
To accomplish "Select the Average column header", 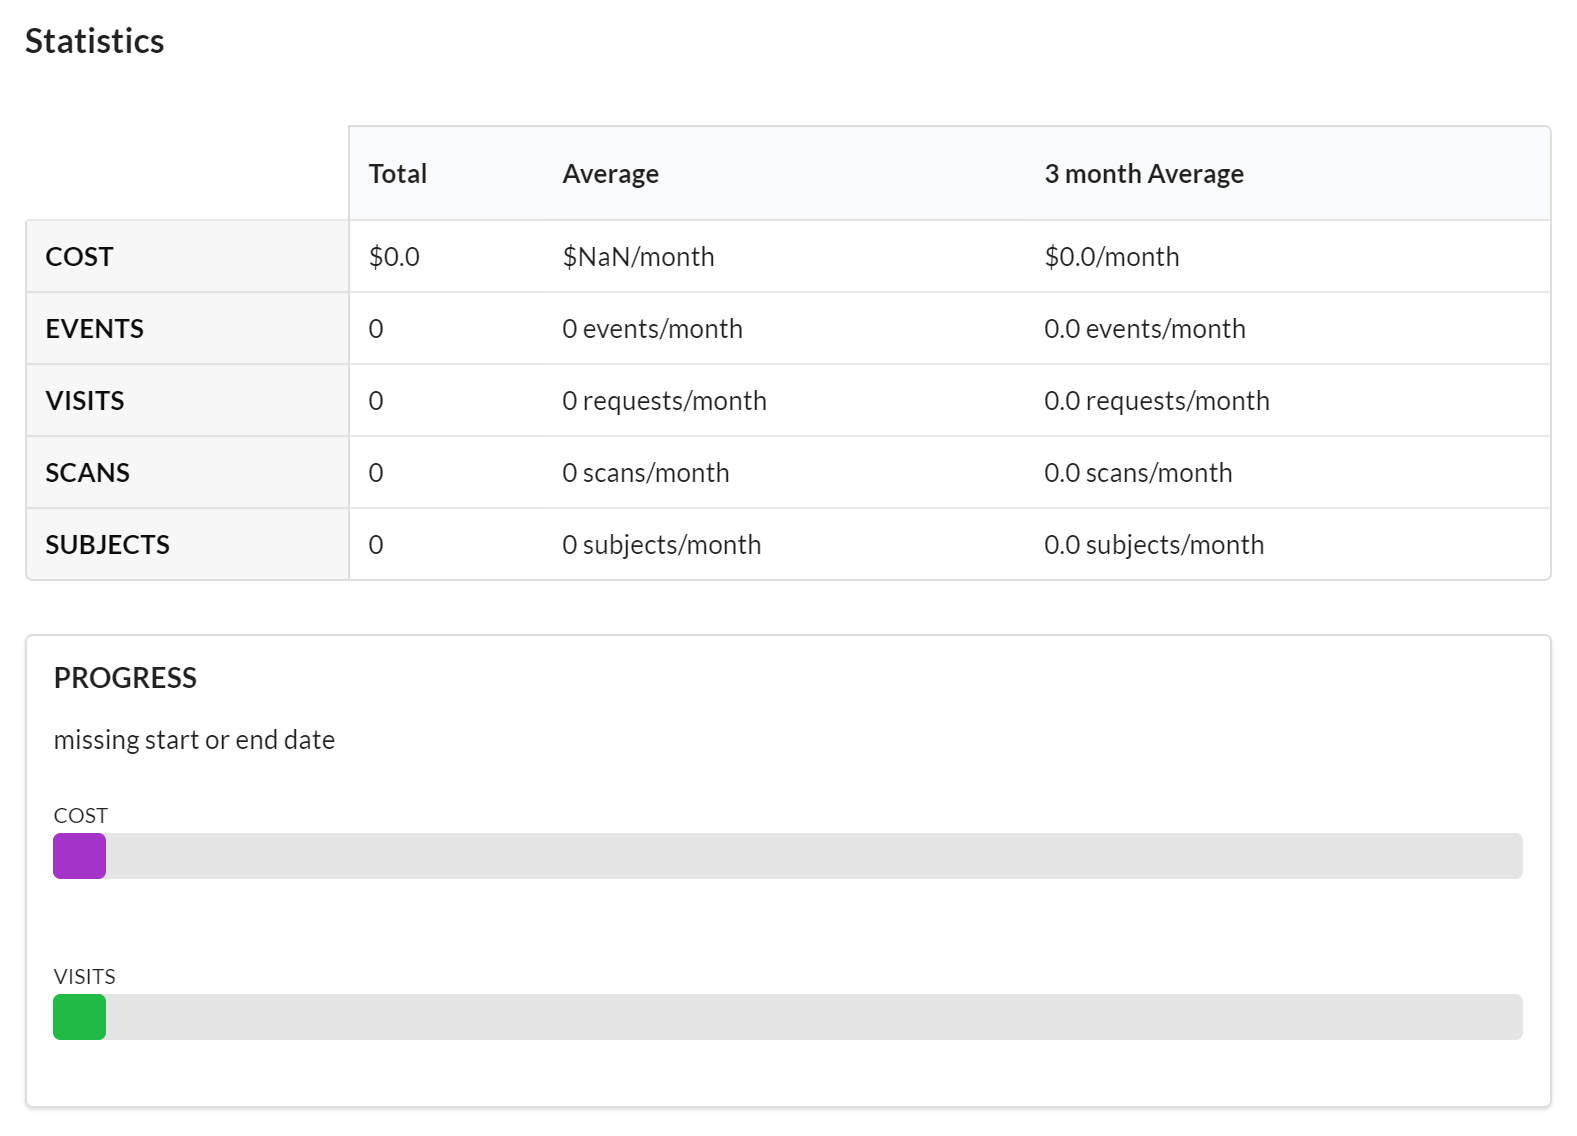I will 610,174.
